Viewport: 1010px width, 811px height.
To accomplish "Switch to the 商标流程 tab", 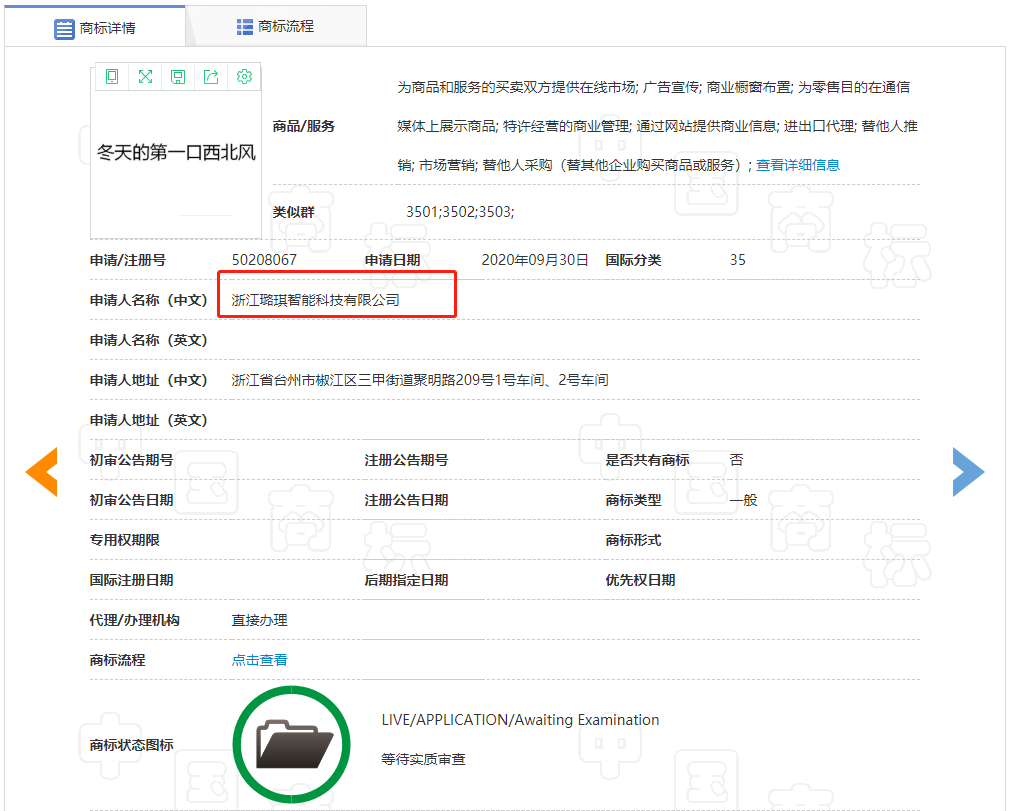I will [276, 27].
